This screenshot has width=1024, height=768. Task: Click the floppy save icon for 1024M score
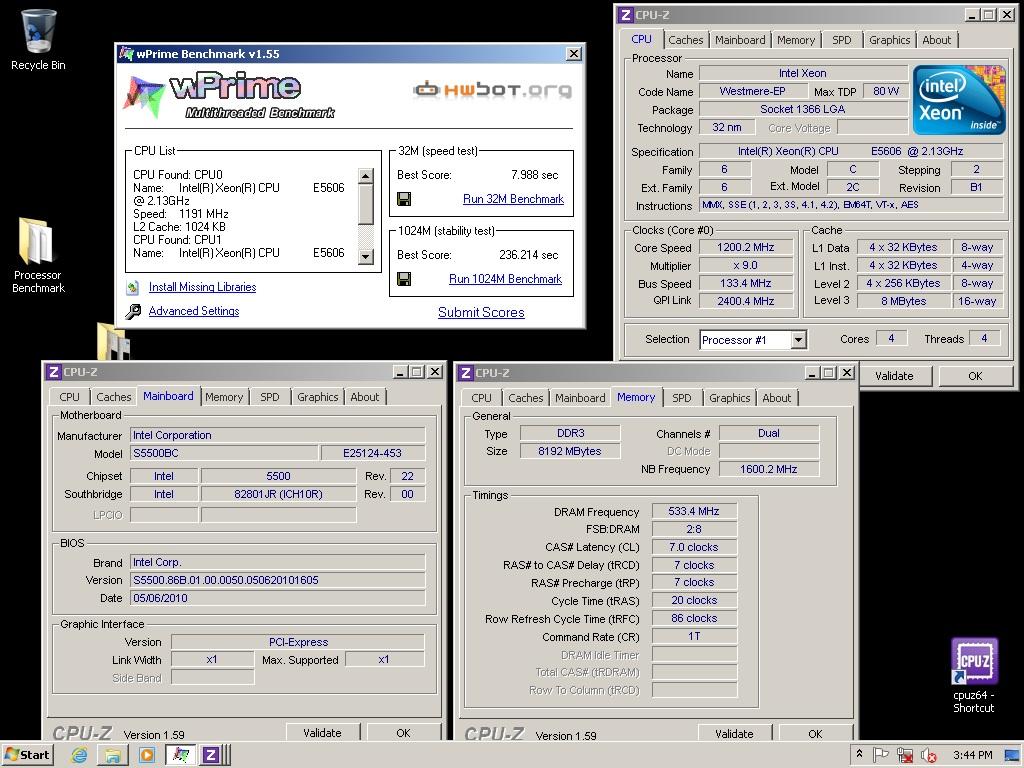click(x=404, y=280)
